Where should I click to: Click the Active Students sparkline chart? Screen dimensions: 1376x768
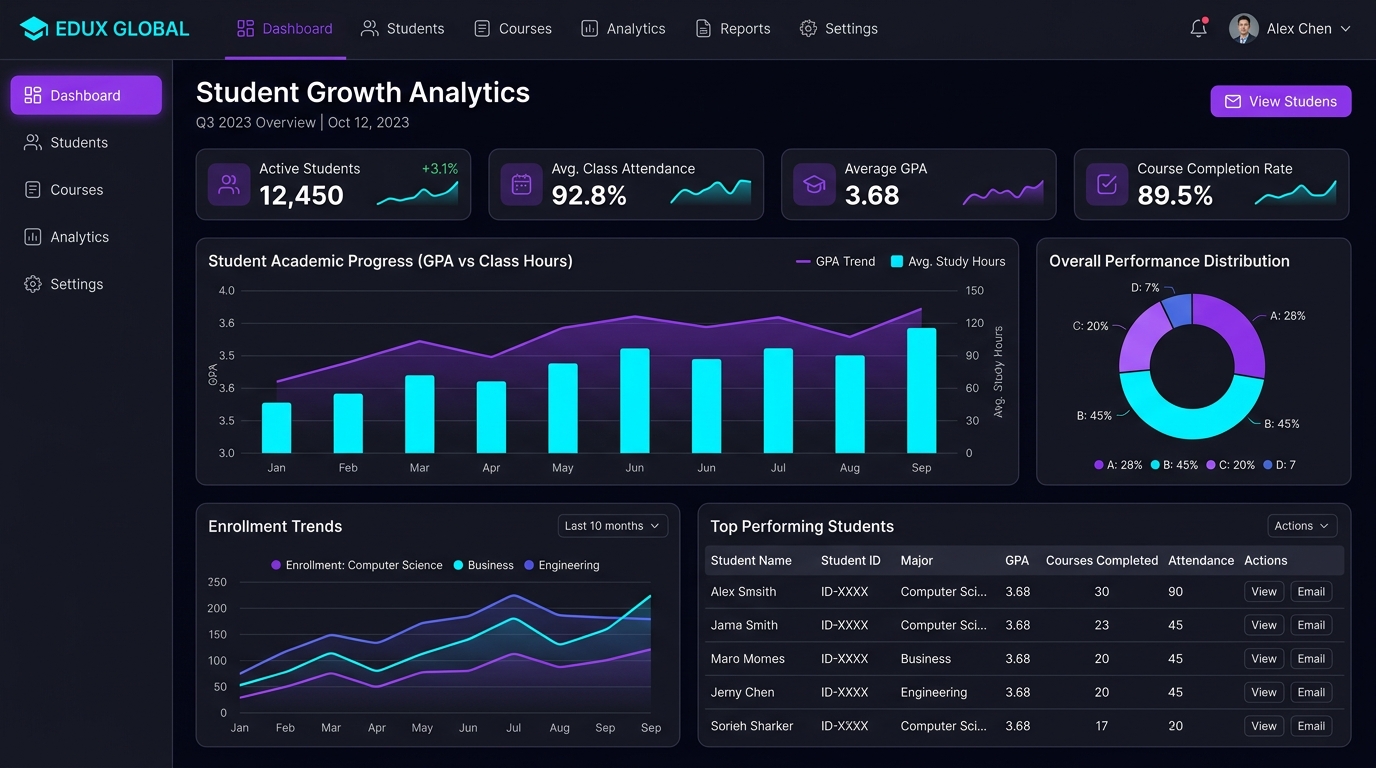pos(418,194)
